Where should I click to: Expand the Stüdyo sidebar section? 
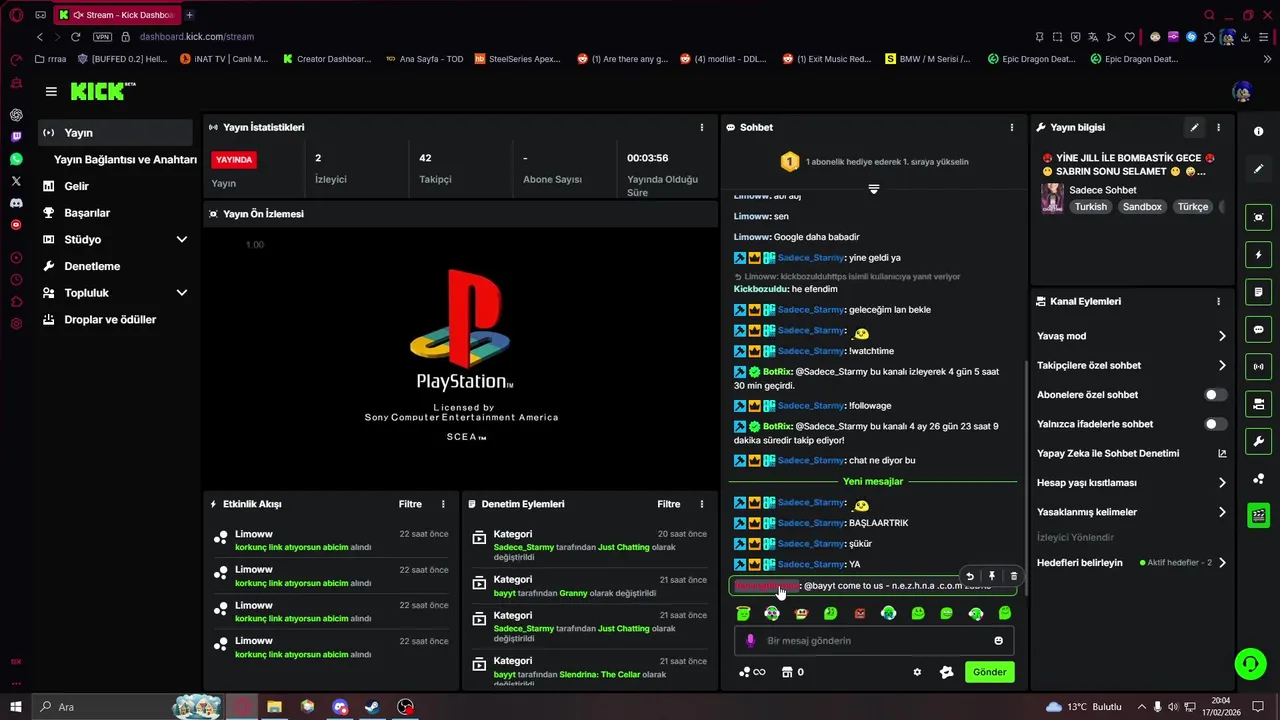click(x=181, y=240)
